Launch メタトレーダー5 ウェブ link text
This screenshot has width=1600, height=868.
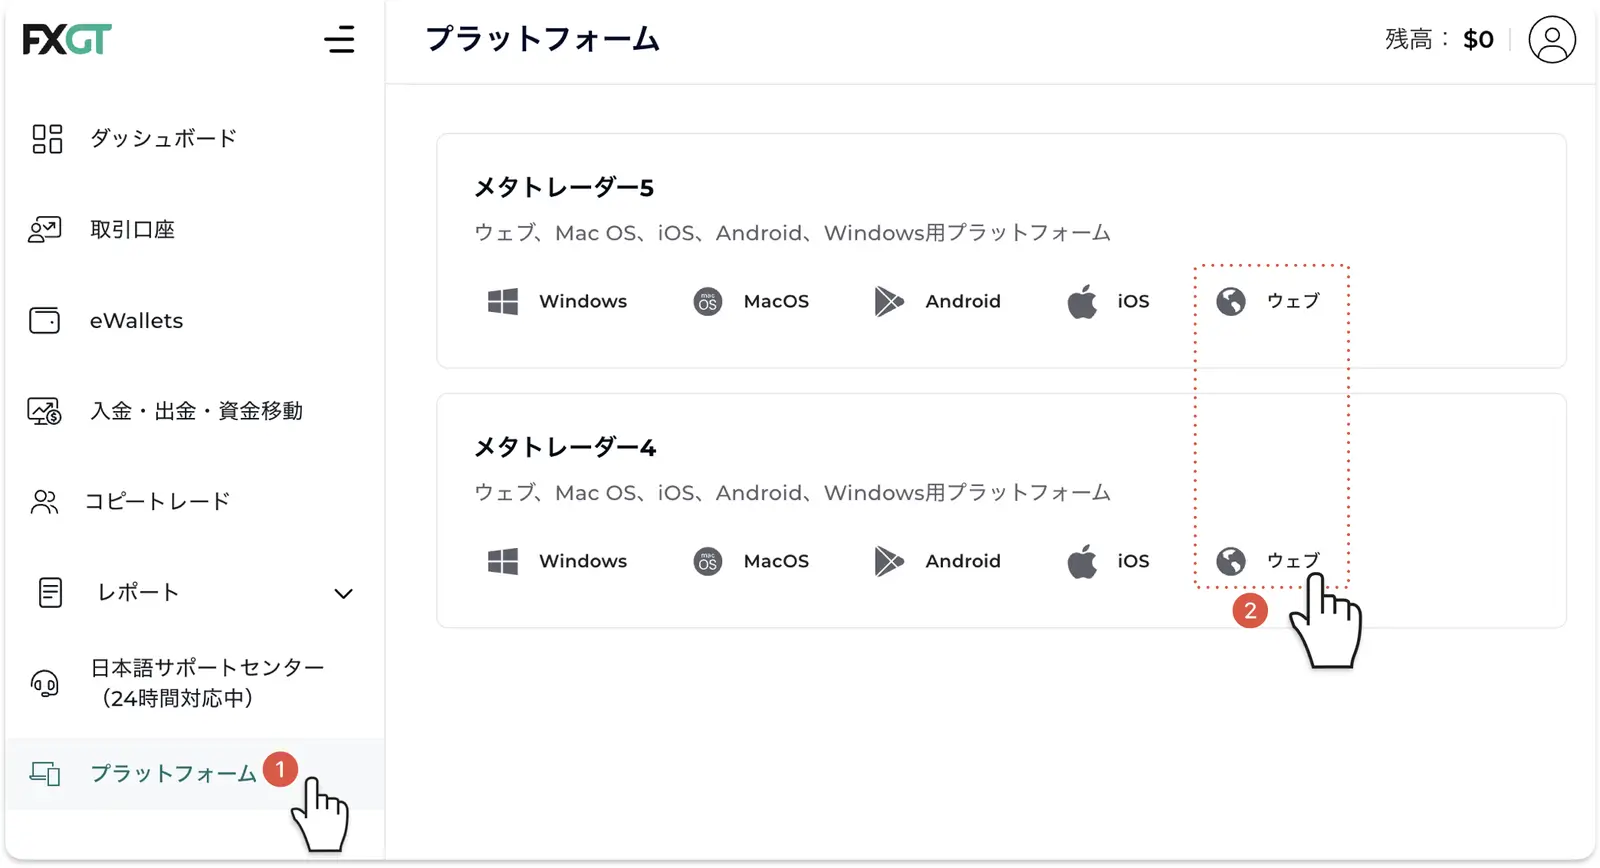click(1293, 301)
